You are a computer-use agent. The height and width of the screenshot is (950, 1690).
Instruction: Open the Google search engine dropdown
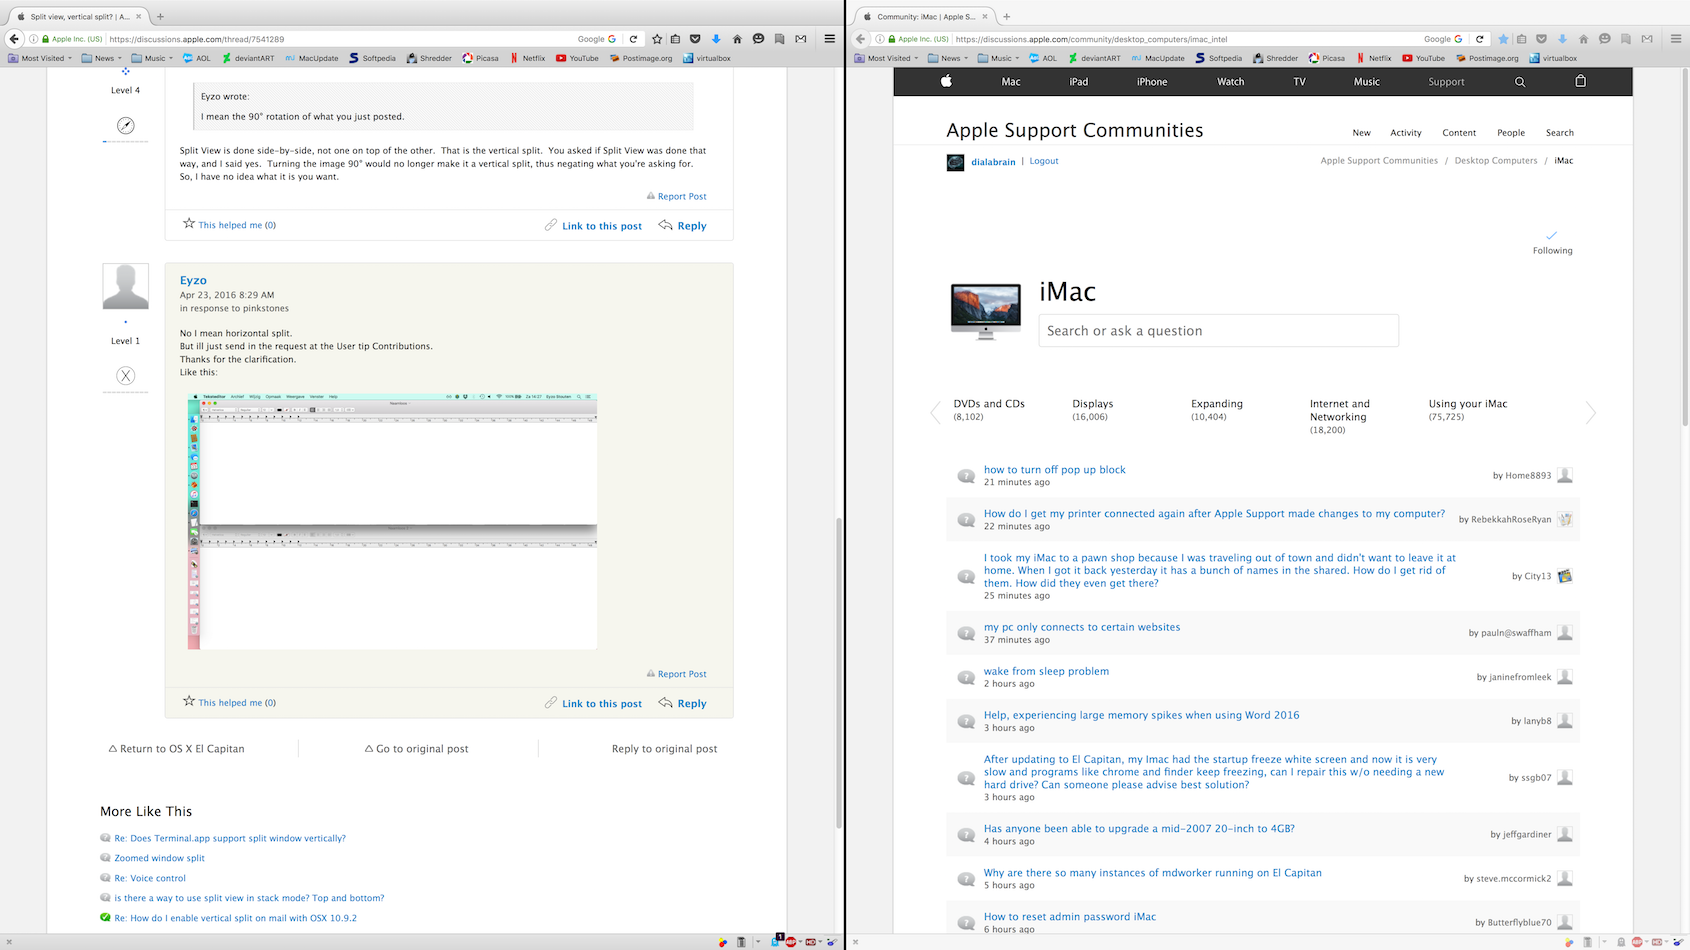coord(596,38)
